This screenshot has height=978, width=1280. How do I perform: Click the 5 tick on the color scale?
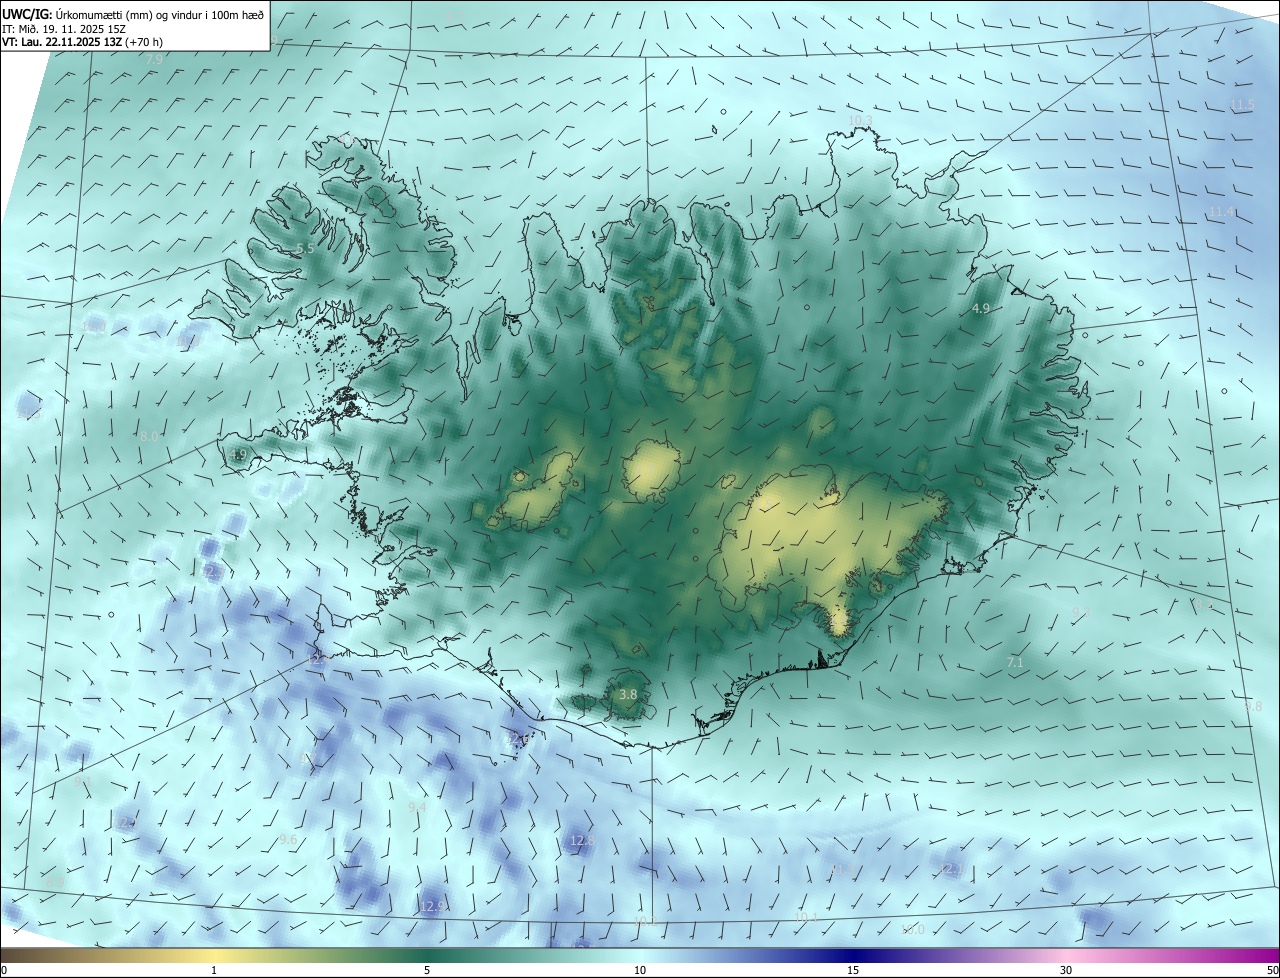coord(427,971)
